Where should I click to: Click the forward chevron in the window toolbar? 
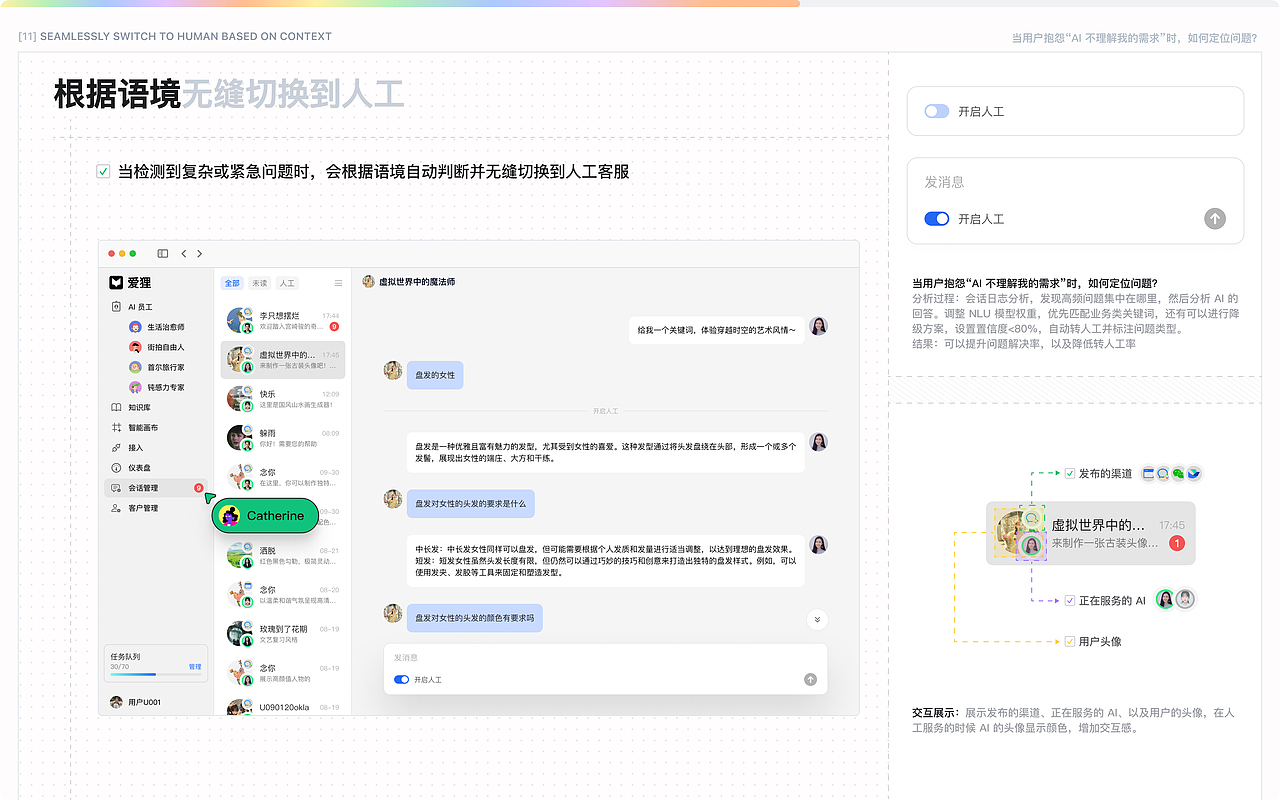[200, 253]
